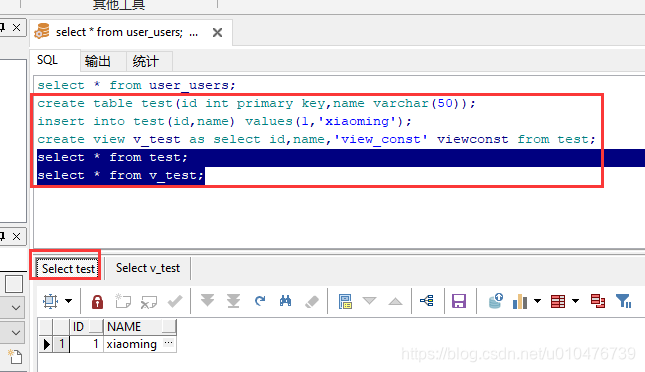This screenshot has width=645, height=372.
Task: Click the 'insert into test' code line
Action: click(x=224, y=121)
